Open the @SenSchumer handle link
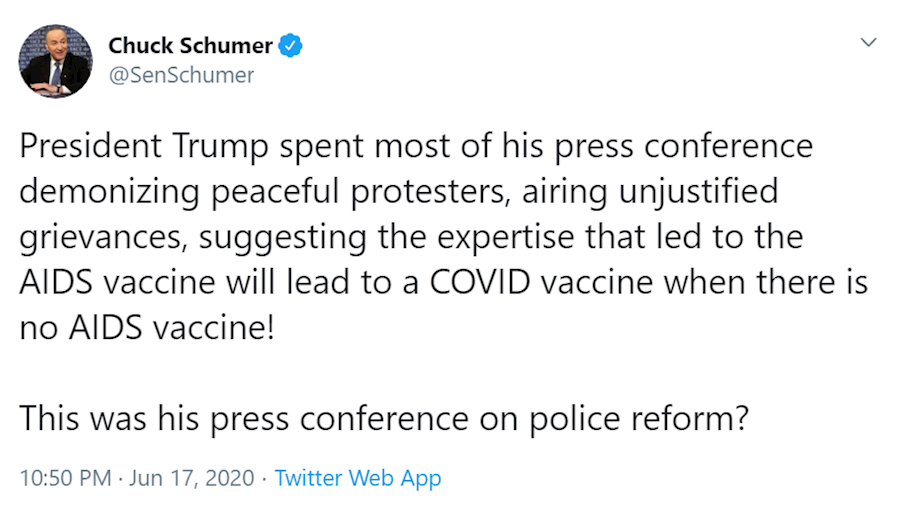The height and width of the screenshot is (520, 900). coord(181,75)
